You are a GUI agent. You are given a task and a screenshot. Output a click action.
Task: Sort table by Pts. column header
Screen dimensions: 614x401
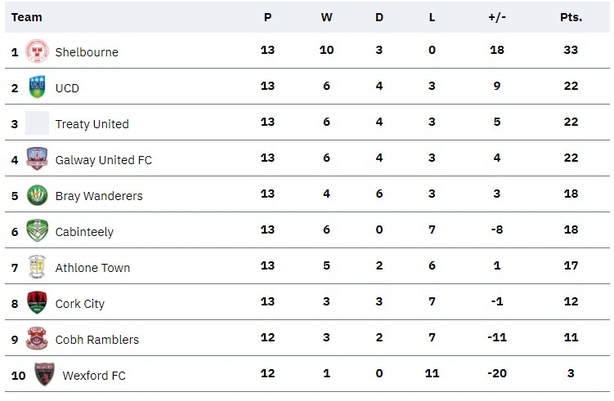(x=571, y=17)
